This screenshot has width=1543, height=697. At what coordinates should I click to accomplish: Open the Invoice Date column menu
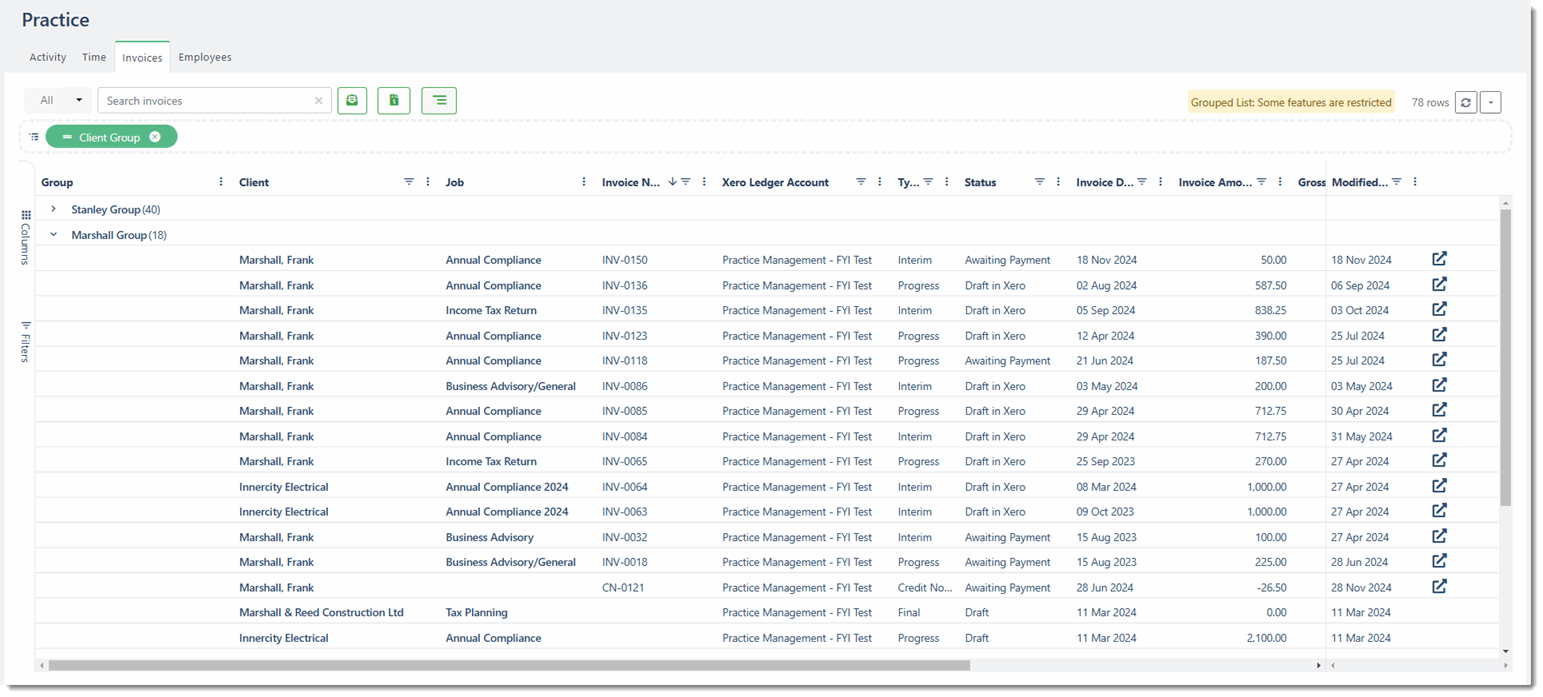click(1160, 182)
